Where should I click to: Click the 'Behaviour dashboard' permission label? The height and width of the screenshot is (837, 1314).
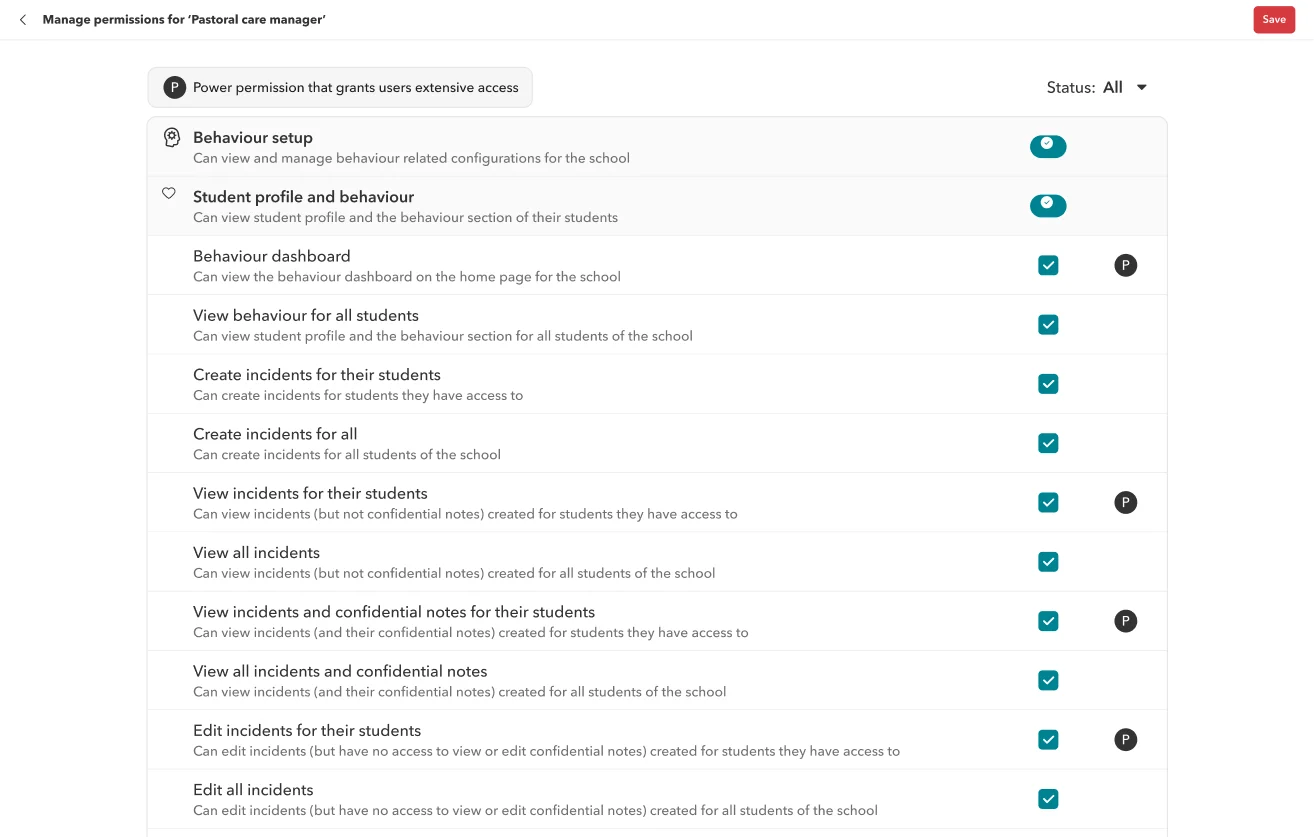tap(272, 256)
